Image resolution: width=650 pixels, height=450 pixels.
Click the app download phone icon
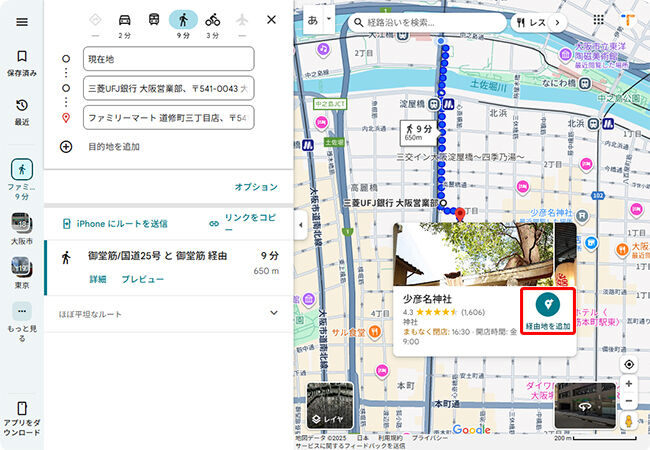pyautogui.click(x=22, y=408)
